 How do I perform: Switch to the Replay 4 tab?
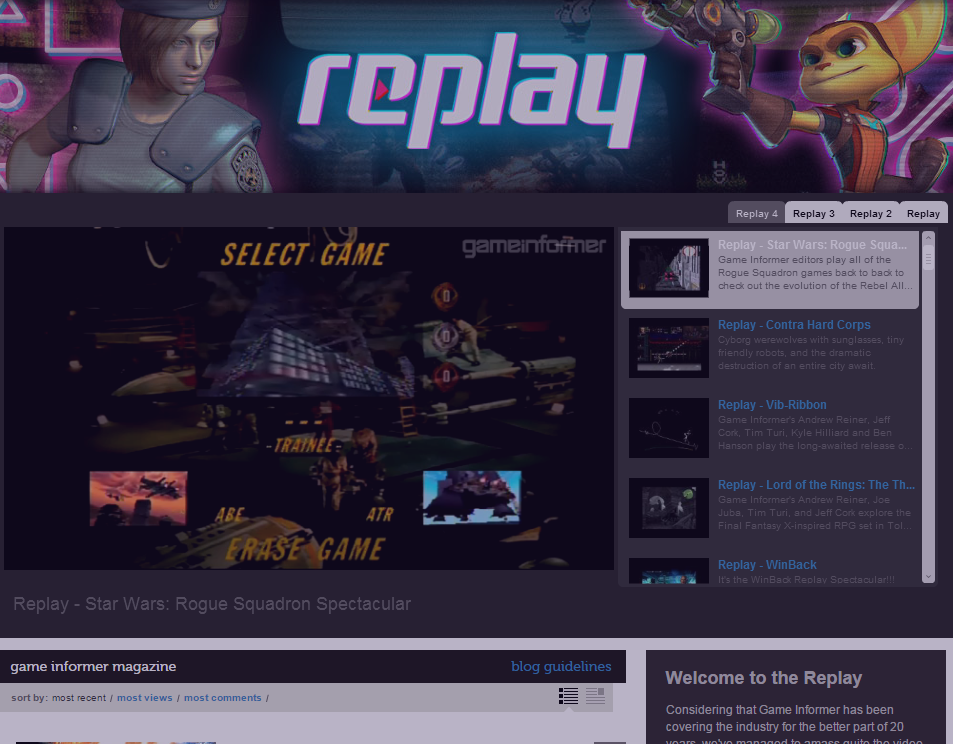(756, 213)
